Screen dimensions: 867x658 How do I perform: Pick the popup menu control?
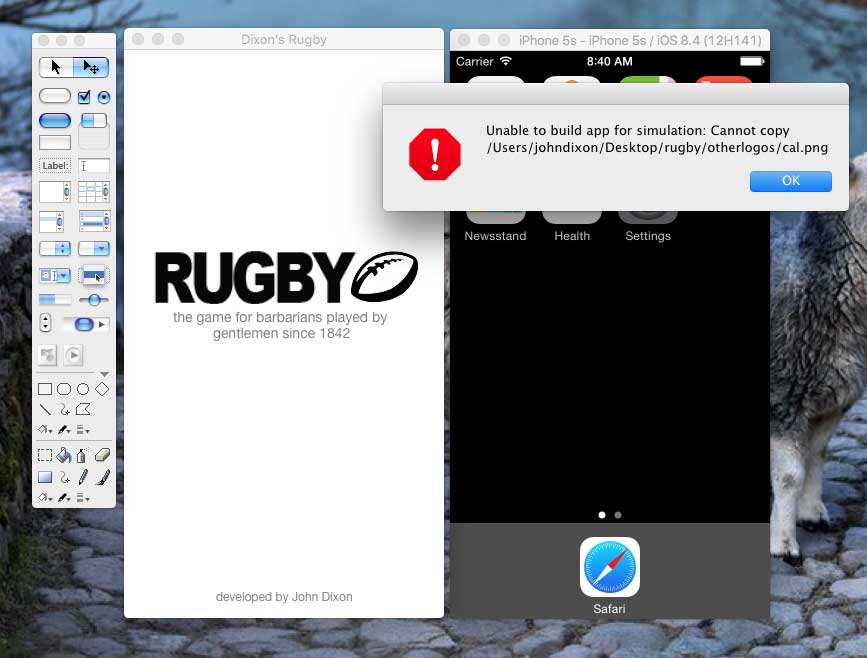pyautogui.click(x=93, y=275)
